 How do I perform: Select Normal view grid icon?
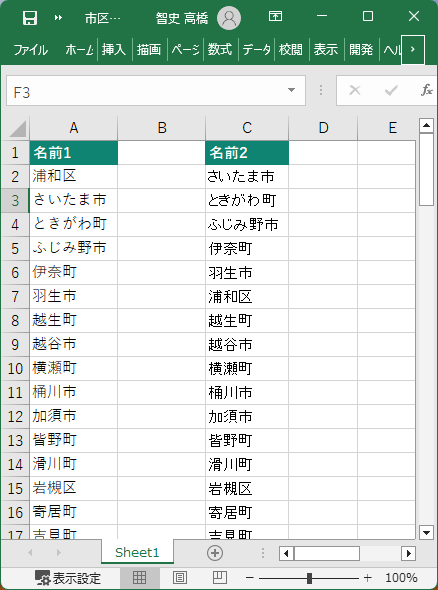pyautogui.click(x=140, y=578)
